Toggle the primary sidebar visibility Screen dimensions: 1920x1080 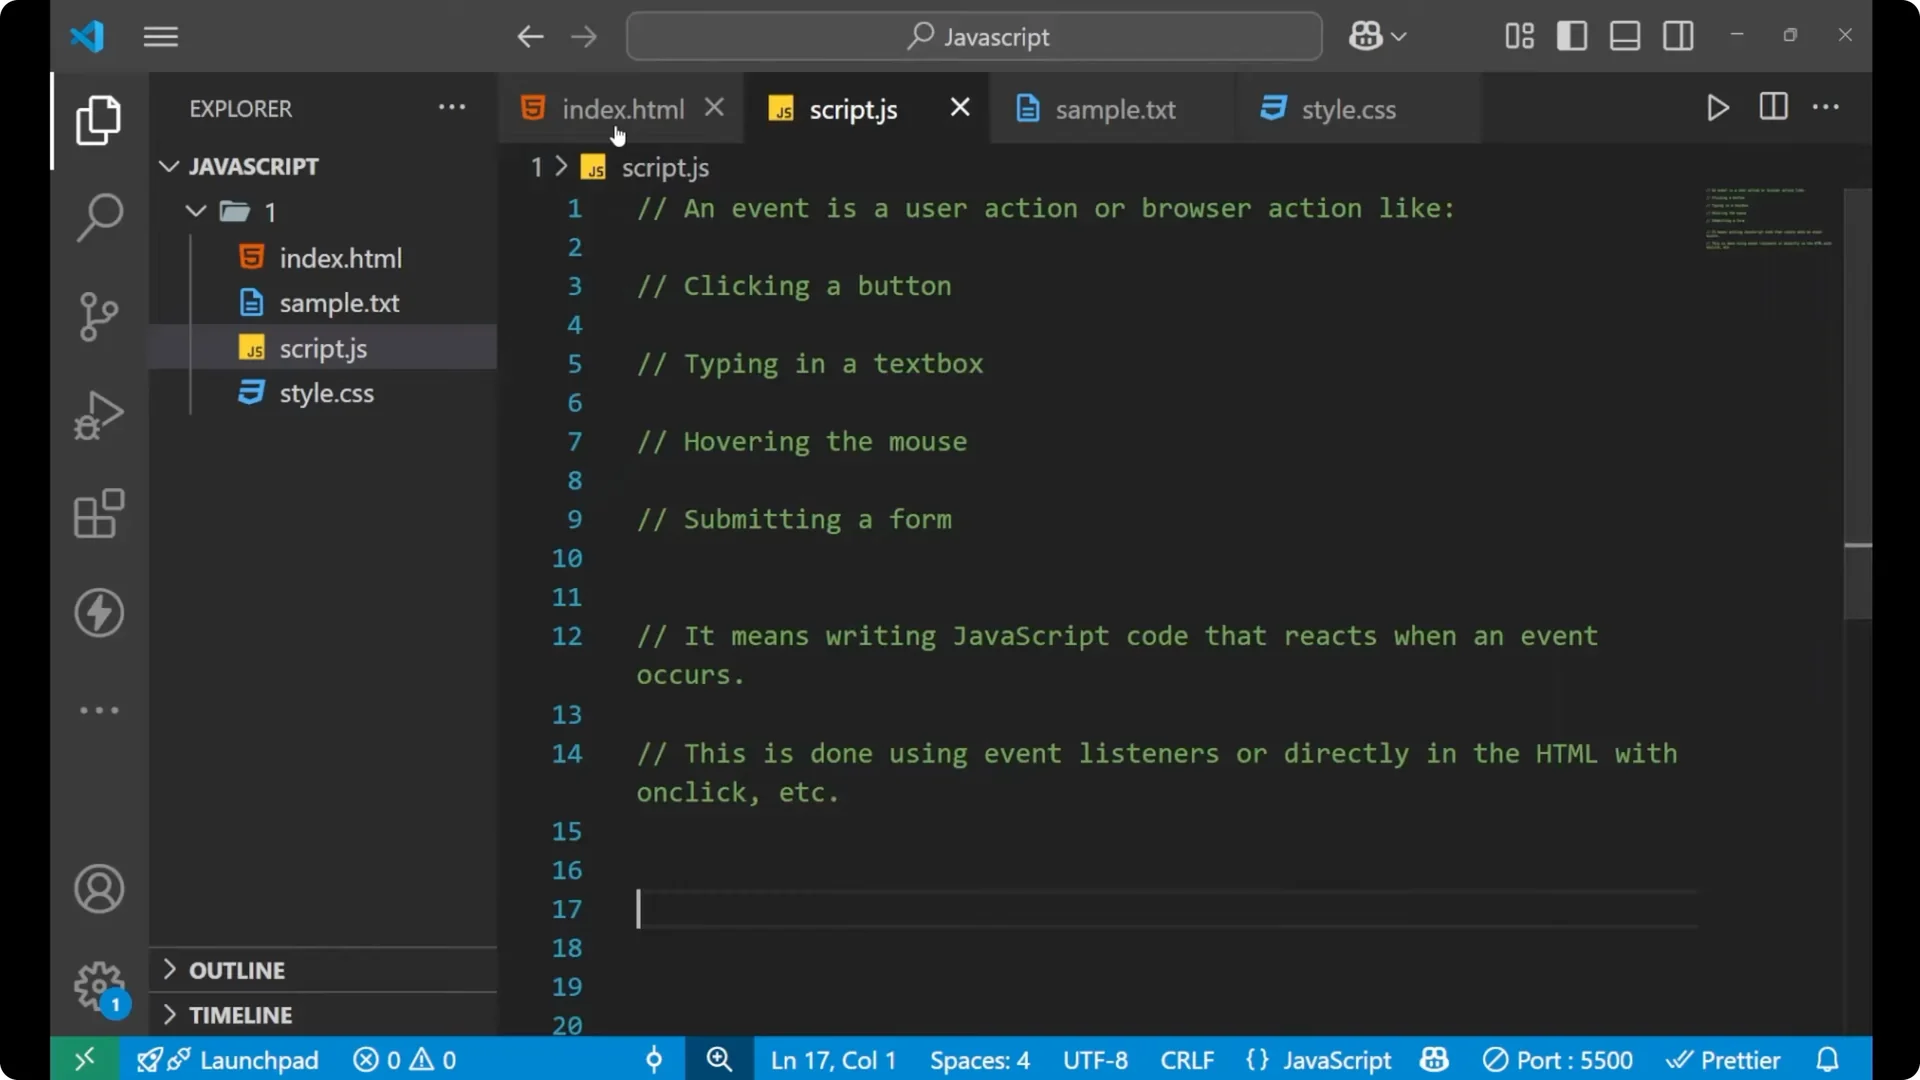[1571, 35]
